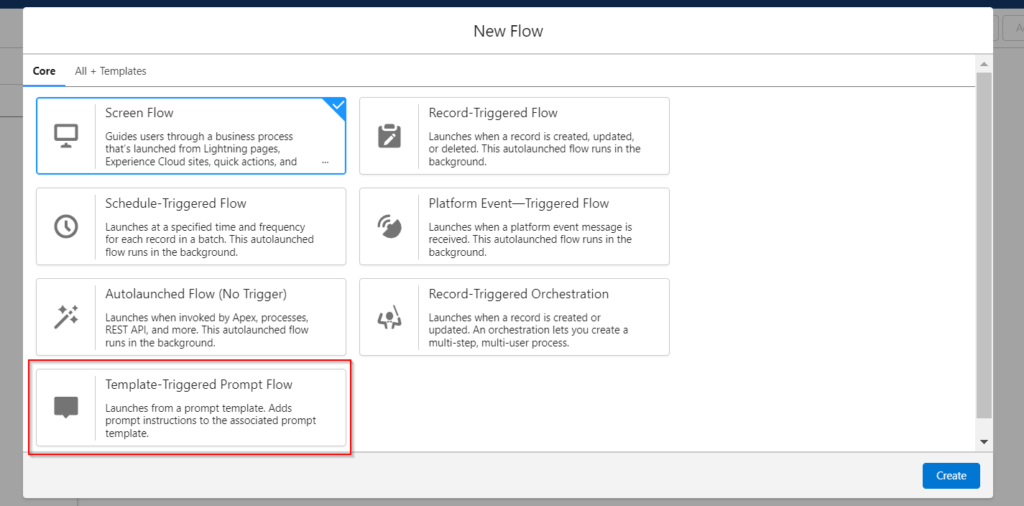This screenshot has width=1024, height=506.
Task: Click the Screen Flow monitor icon
Action: (66, 136)
